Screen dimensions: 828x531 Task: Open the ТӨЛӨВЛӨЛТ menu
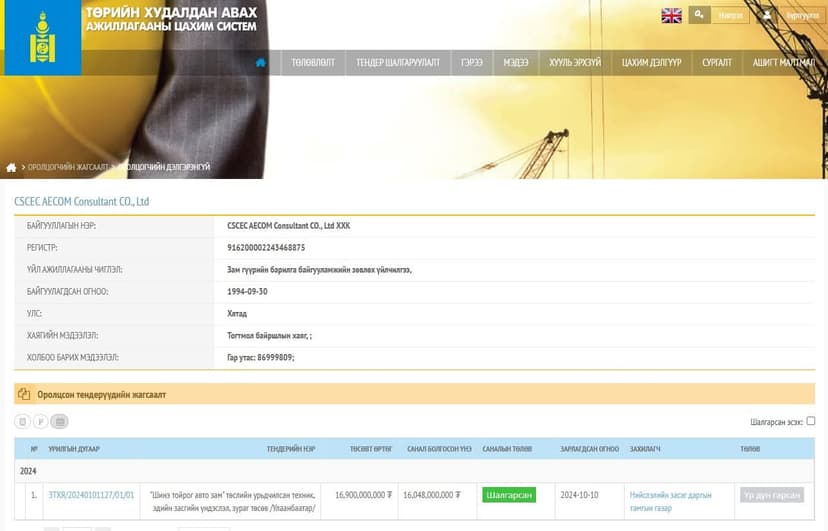coord(313,63)
